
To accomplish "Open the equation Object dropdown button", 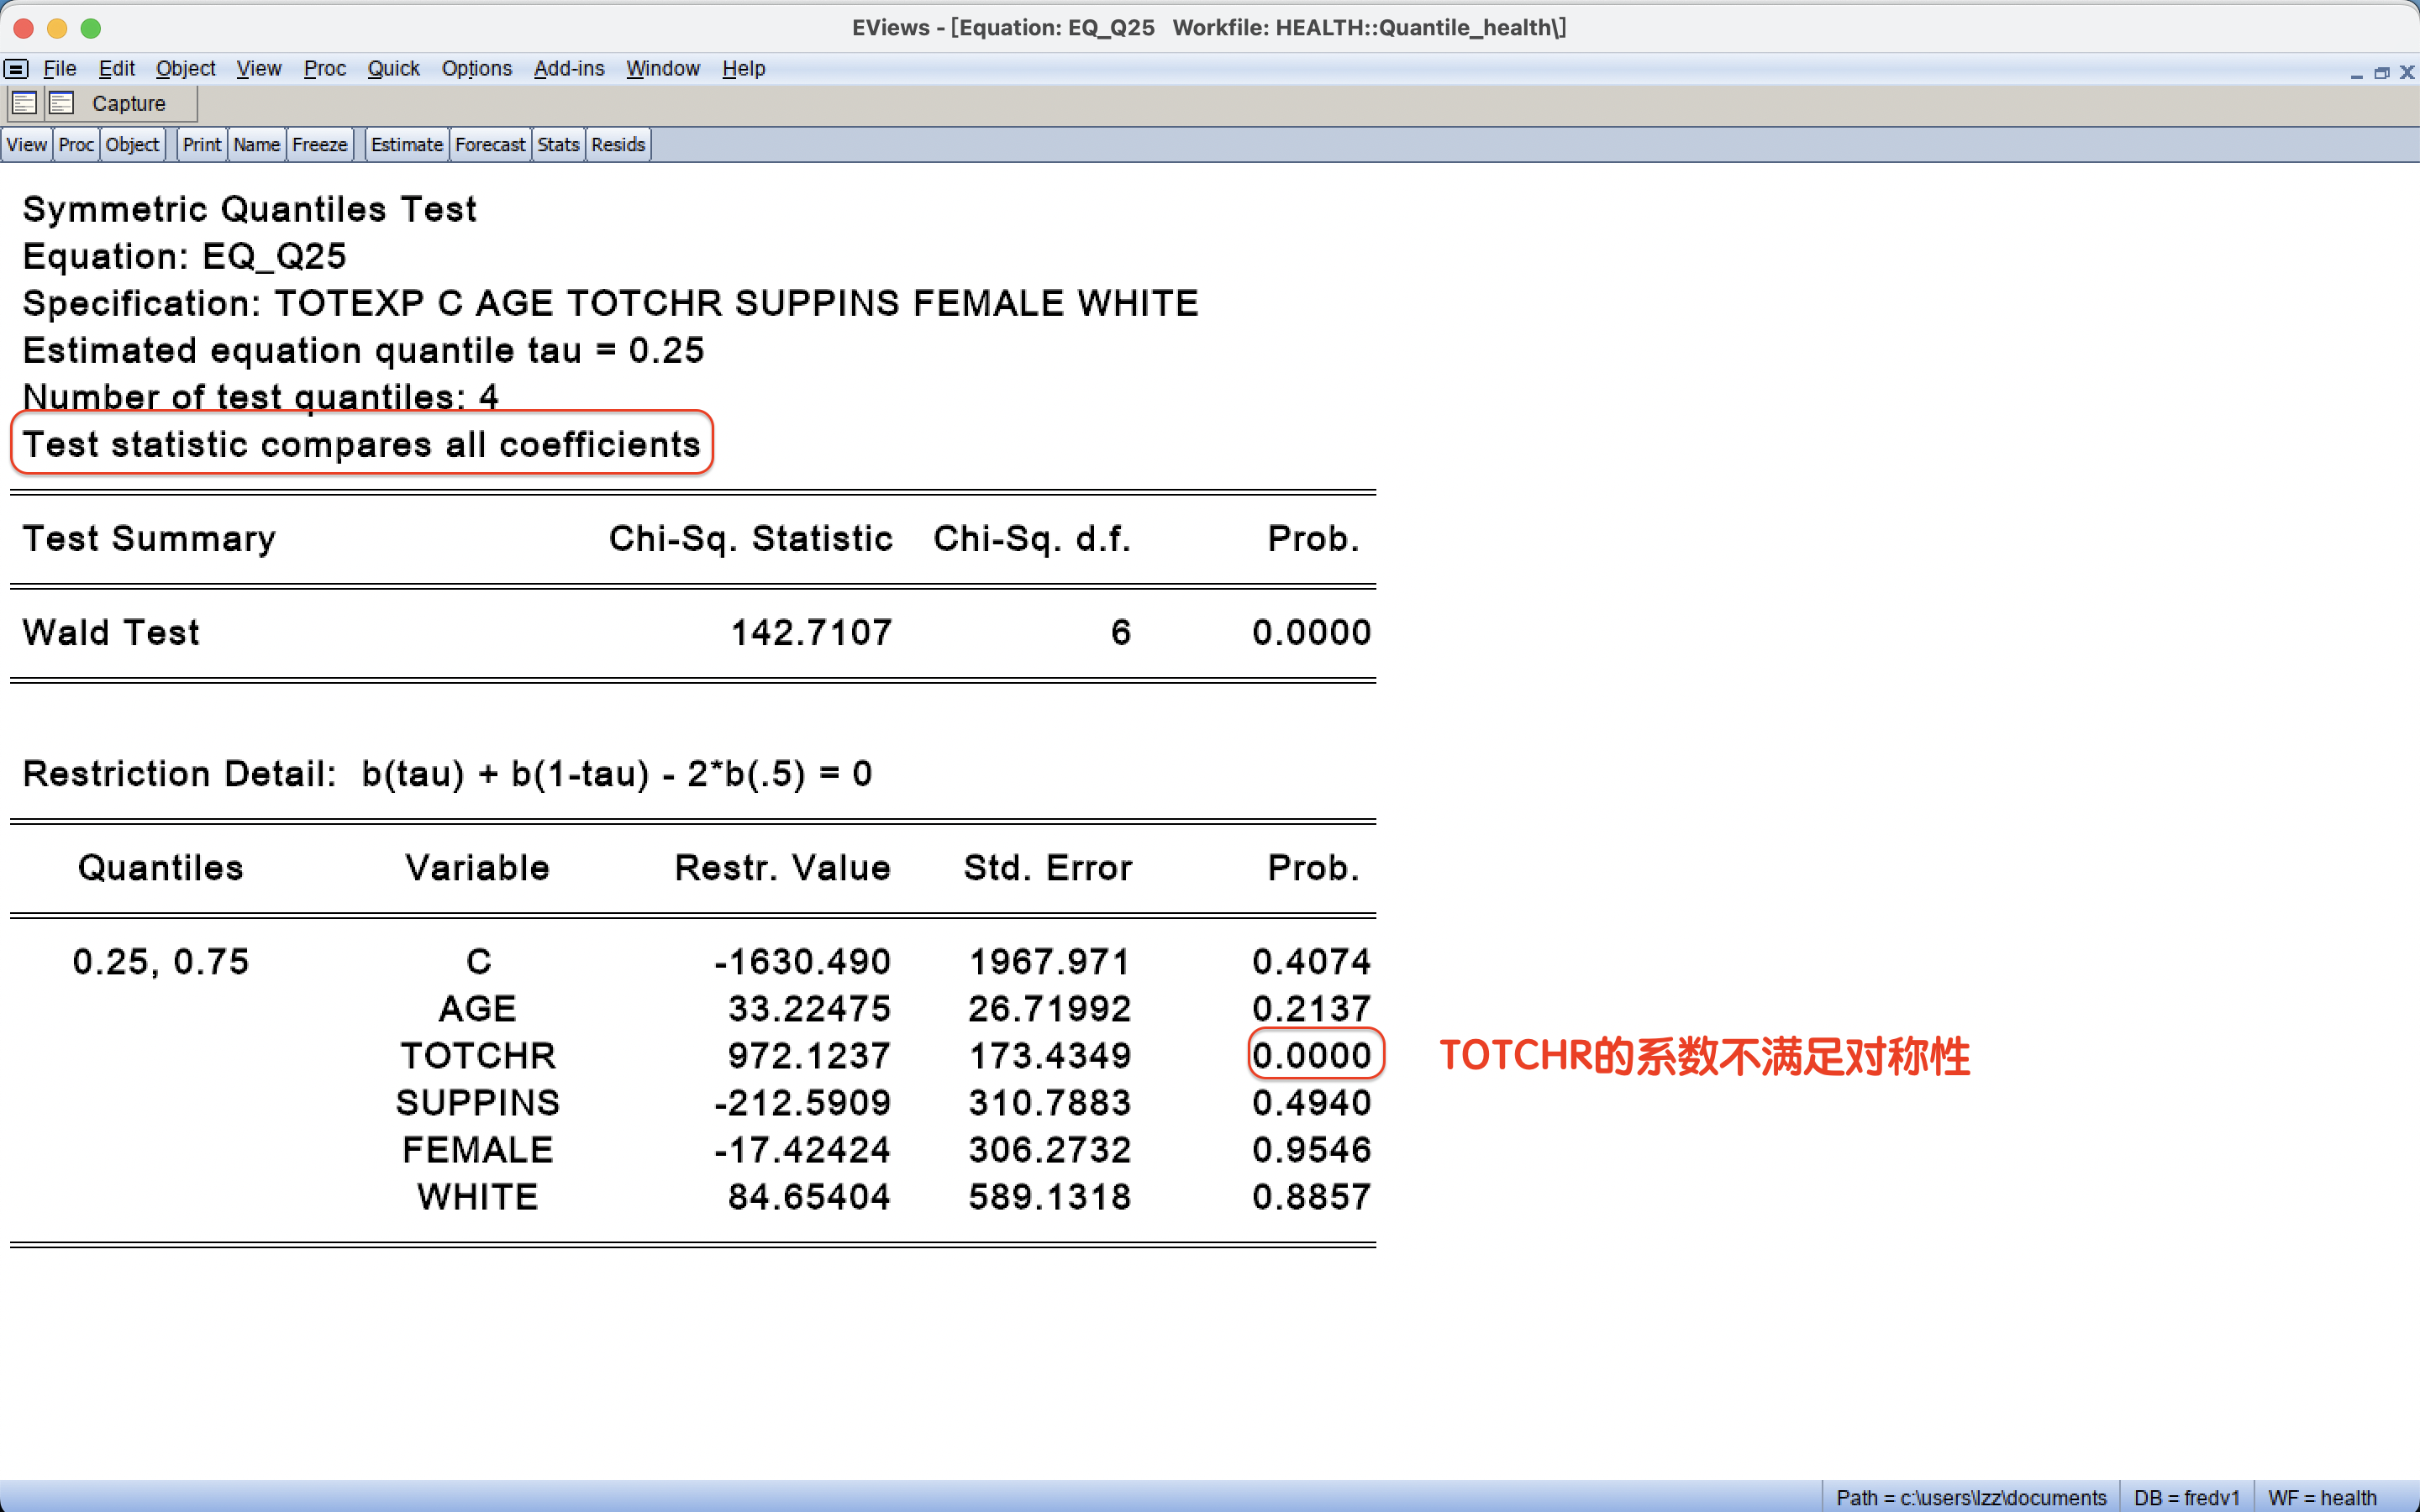I will [132, 145].
